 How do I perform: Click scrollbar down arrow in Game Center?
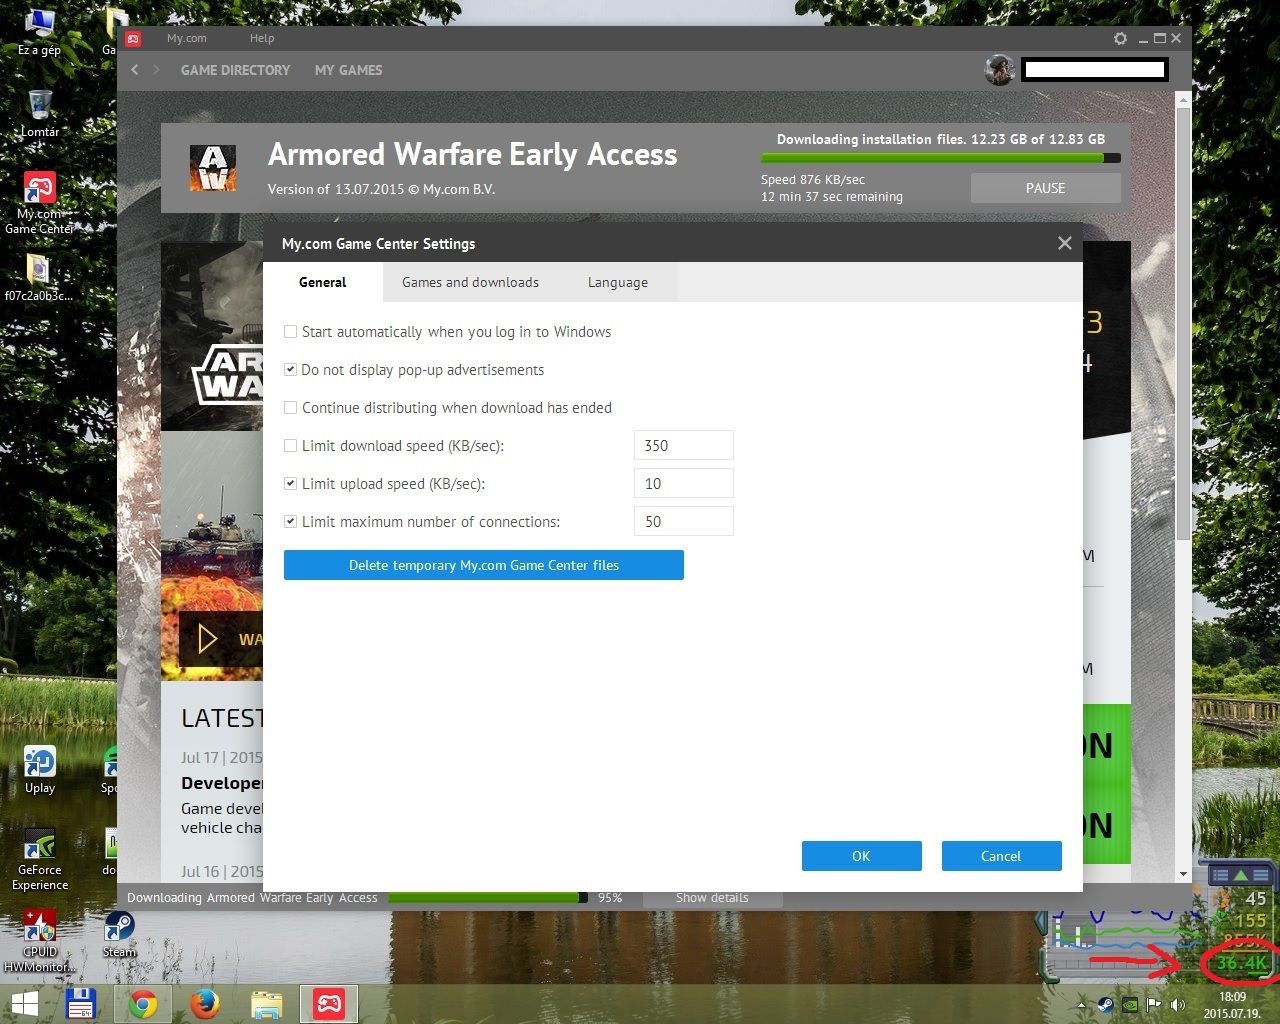point(1184,874)
